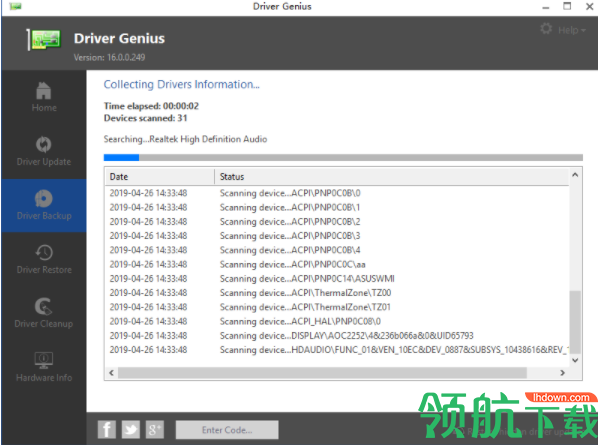Viewport: 598px width, 445px height.
Task: Select log row DISPLAY\AOC2252 device
Action: coord(337,336)
